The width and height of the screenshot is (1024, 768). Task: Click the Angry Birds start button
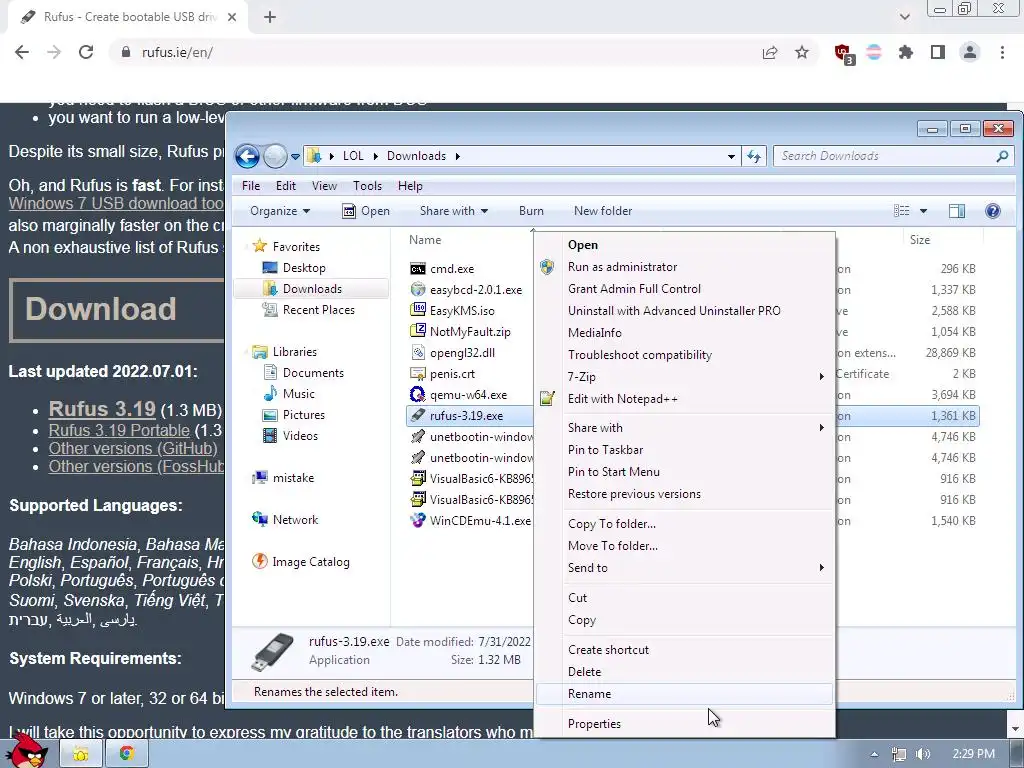(26, 751)
